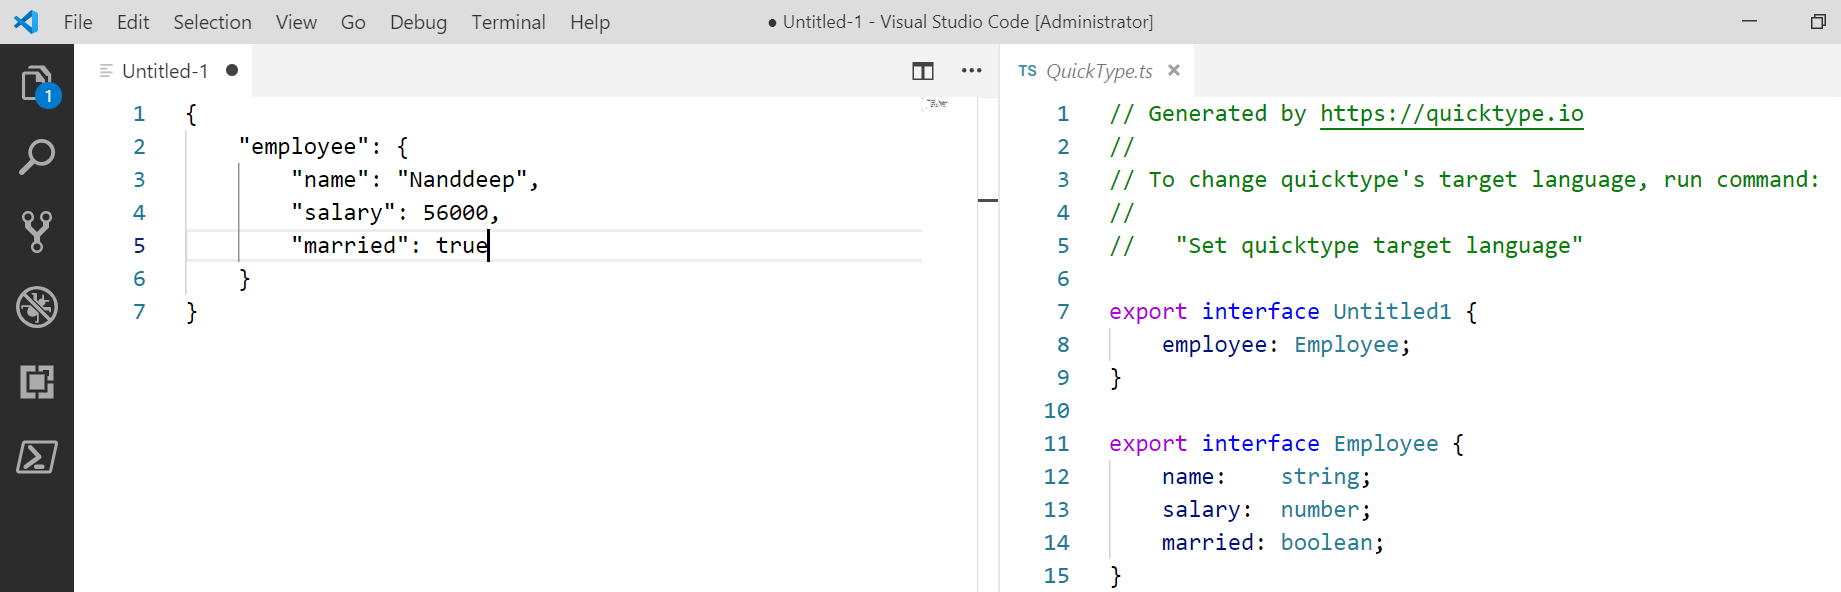The width and height of the screenshot is (1841, 592).
Task: Open the Terminal menu
Action: click(508, 22)
